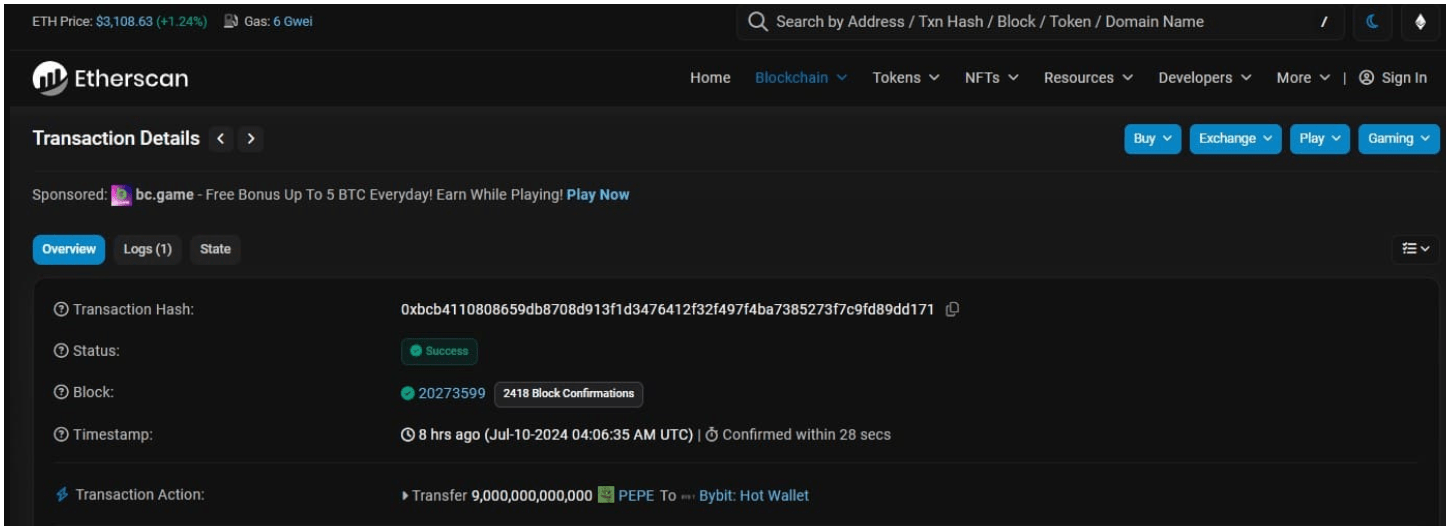The height and width of the screenshot is (530, 1450).
Task: Click the Success status badge
Action: (x=439, y=352)
